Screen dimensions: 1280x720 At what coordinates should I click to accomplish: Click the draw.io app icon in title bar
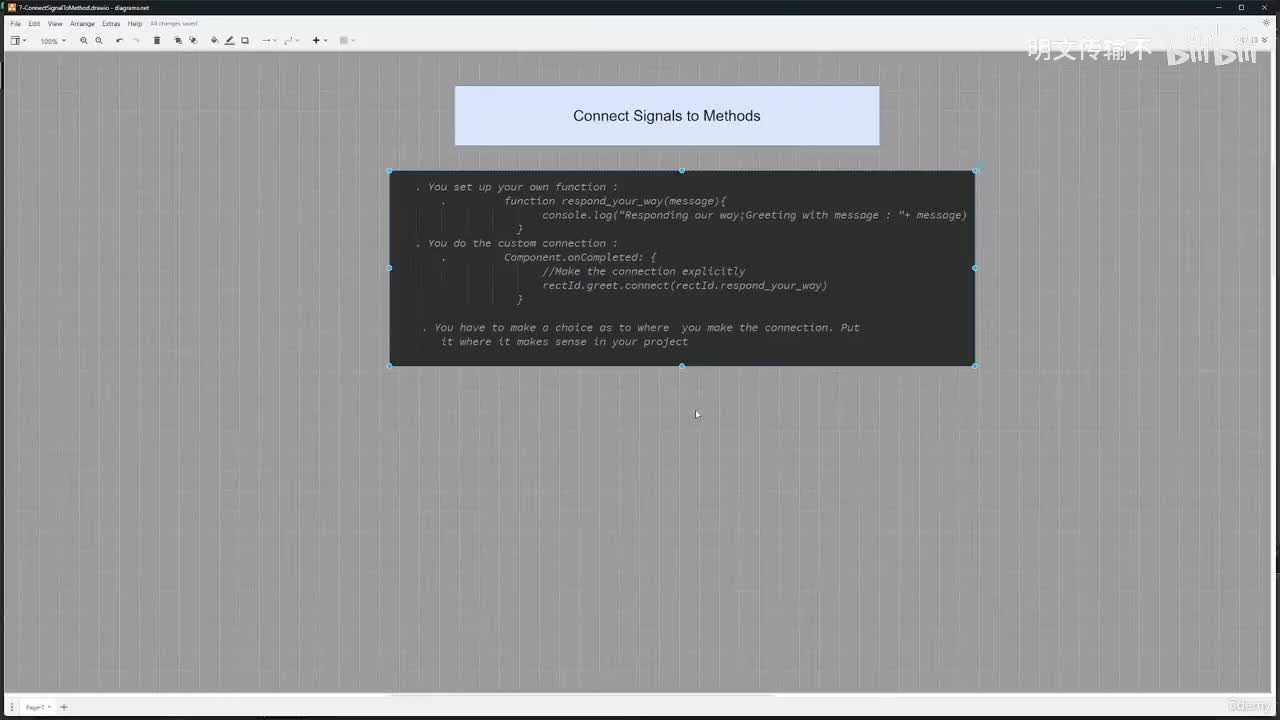click(12, 7)
